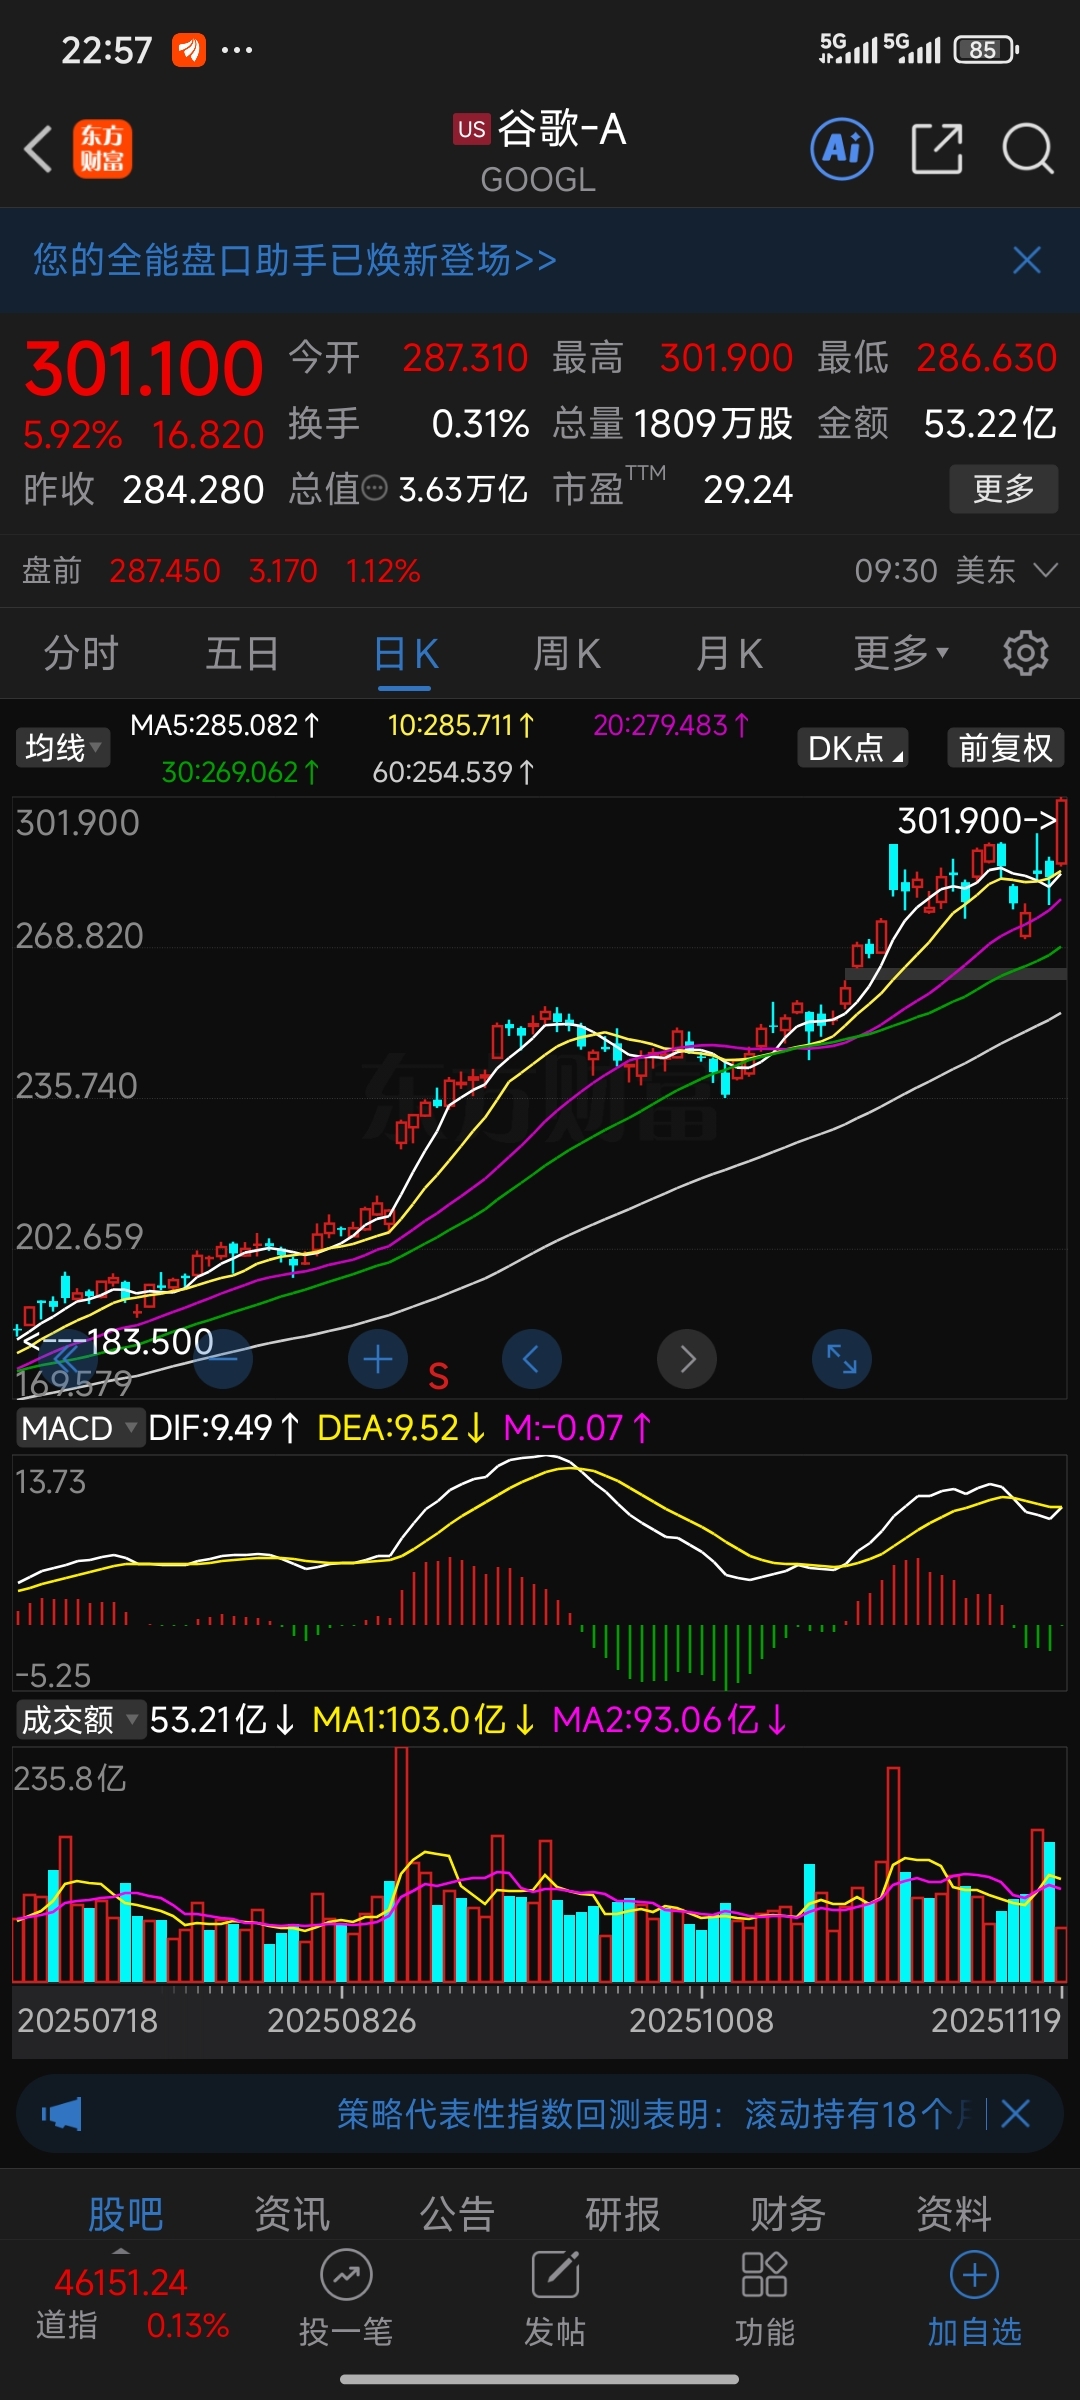
Task: Tap the red S signal marker
Action: (438, 1377)
